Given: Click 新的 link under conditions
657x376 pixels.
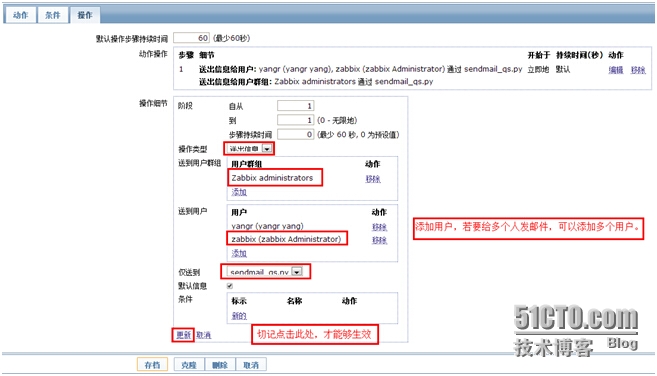Looking at the screenshot, I should [x=239, y=316].
